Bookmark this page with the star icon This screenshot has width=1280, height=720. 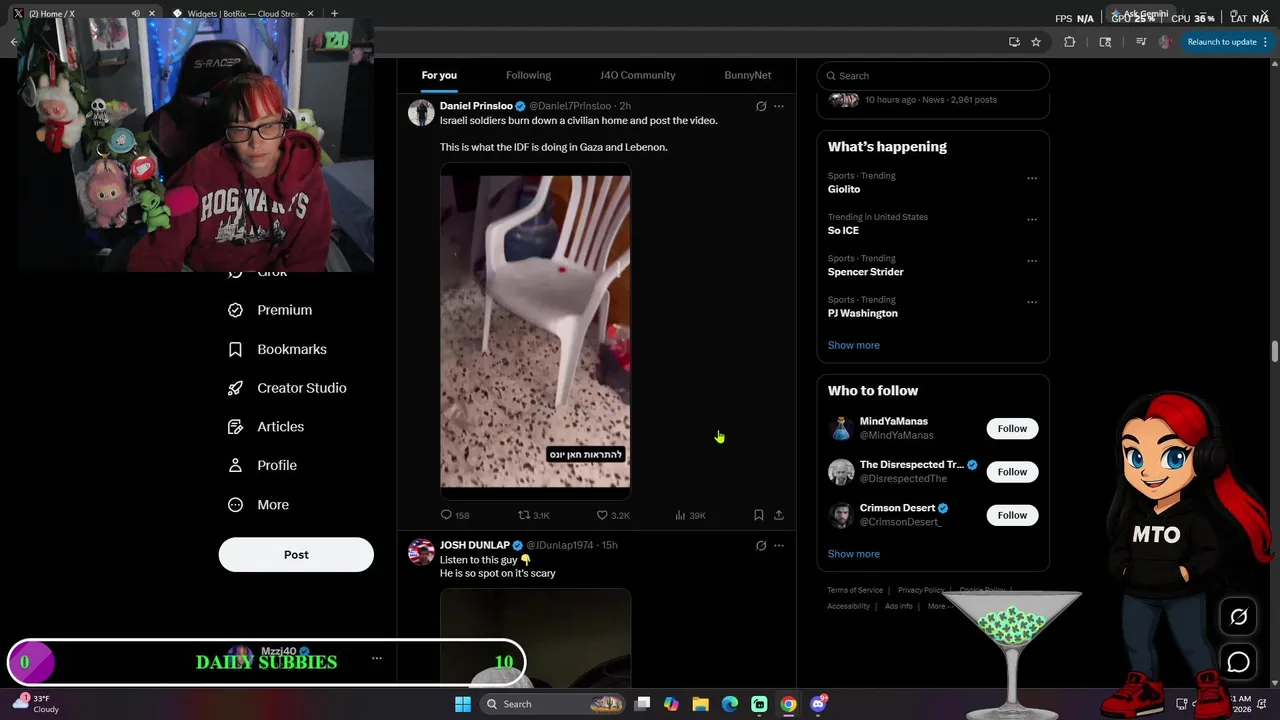point(1036,42)
